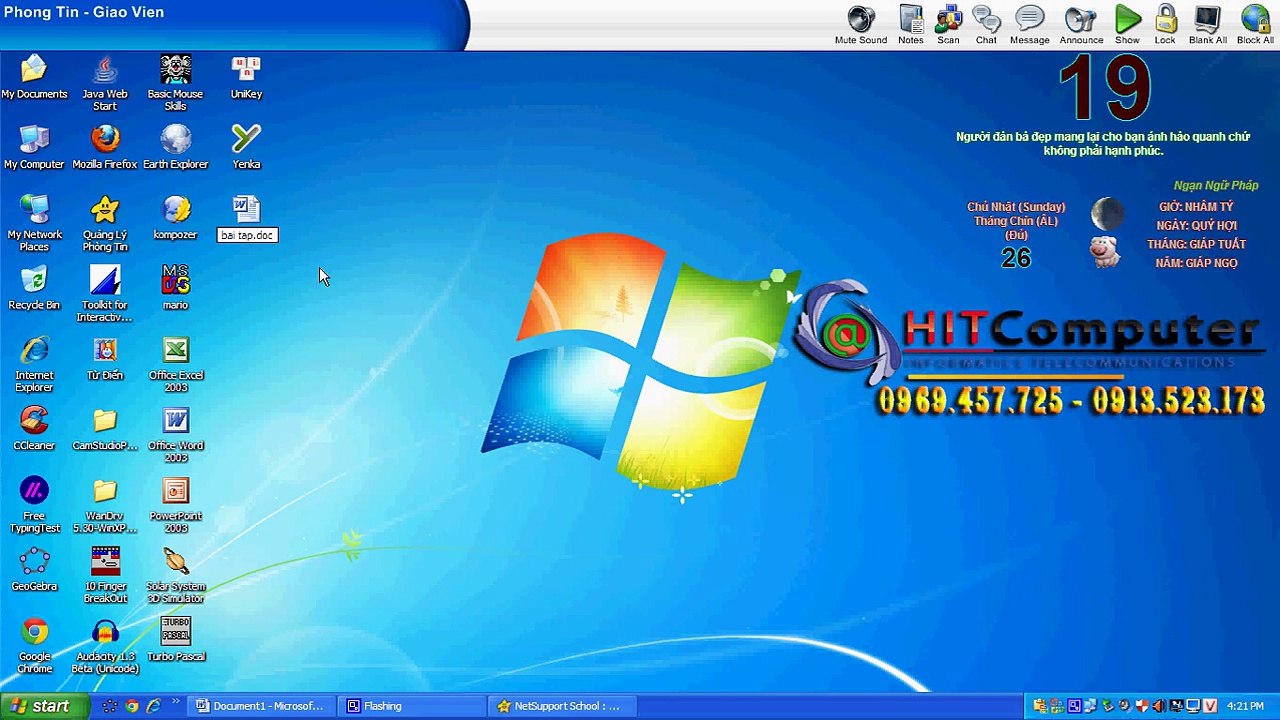This screenshot has height=720, width=1280.
Task: Click the taskbar clock showing 4:21 PM
Action: coord(1246,706)
